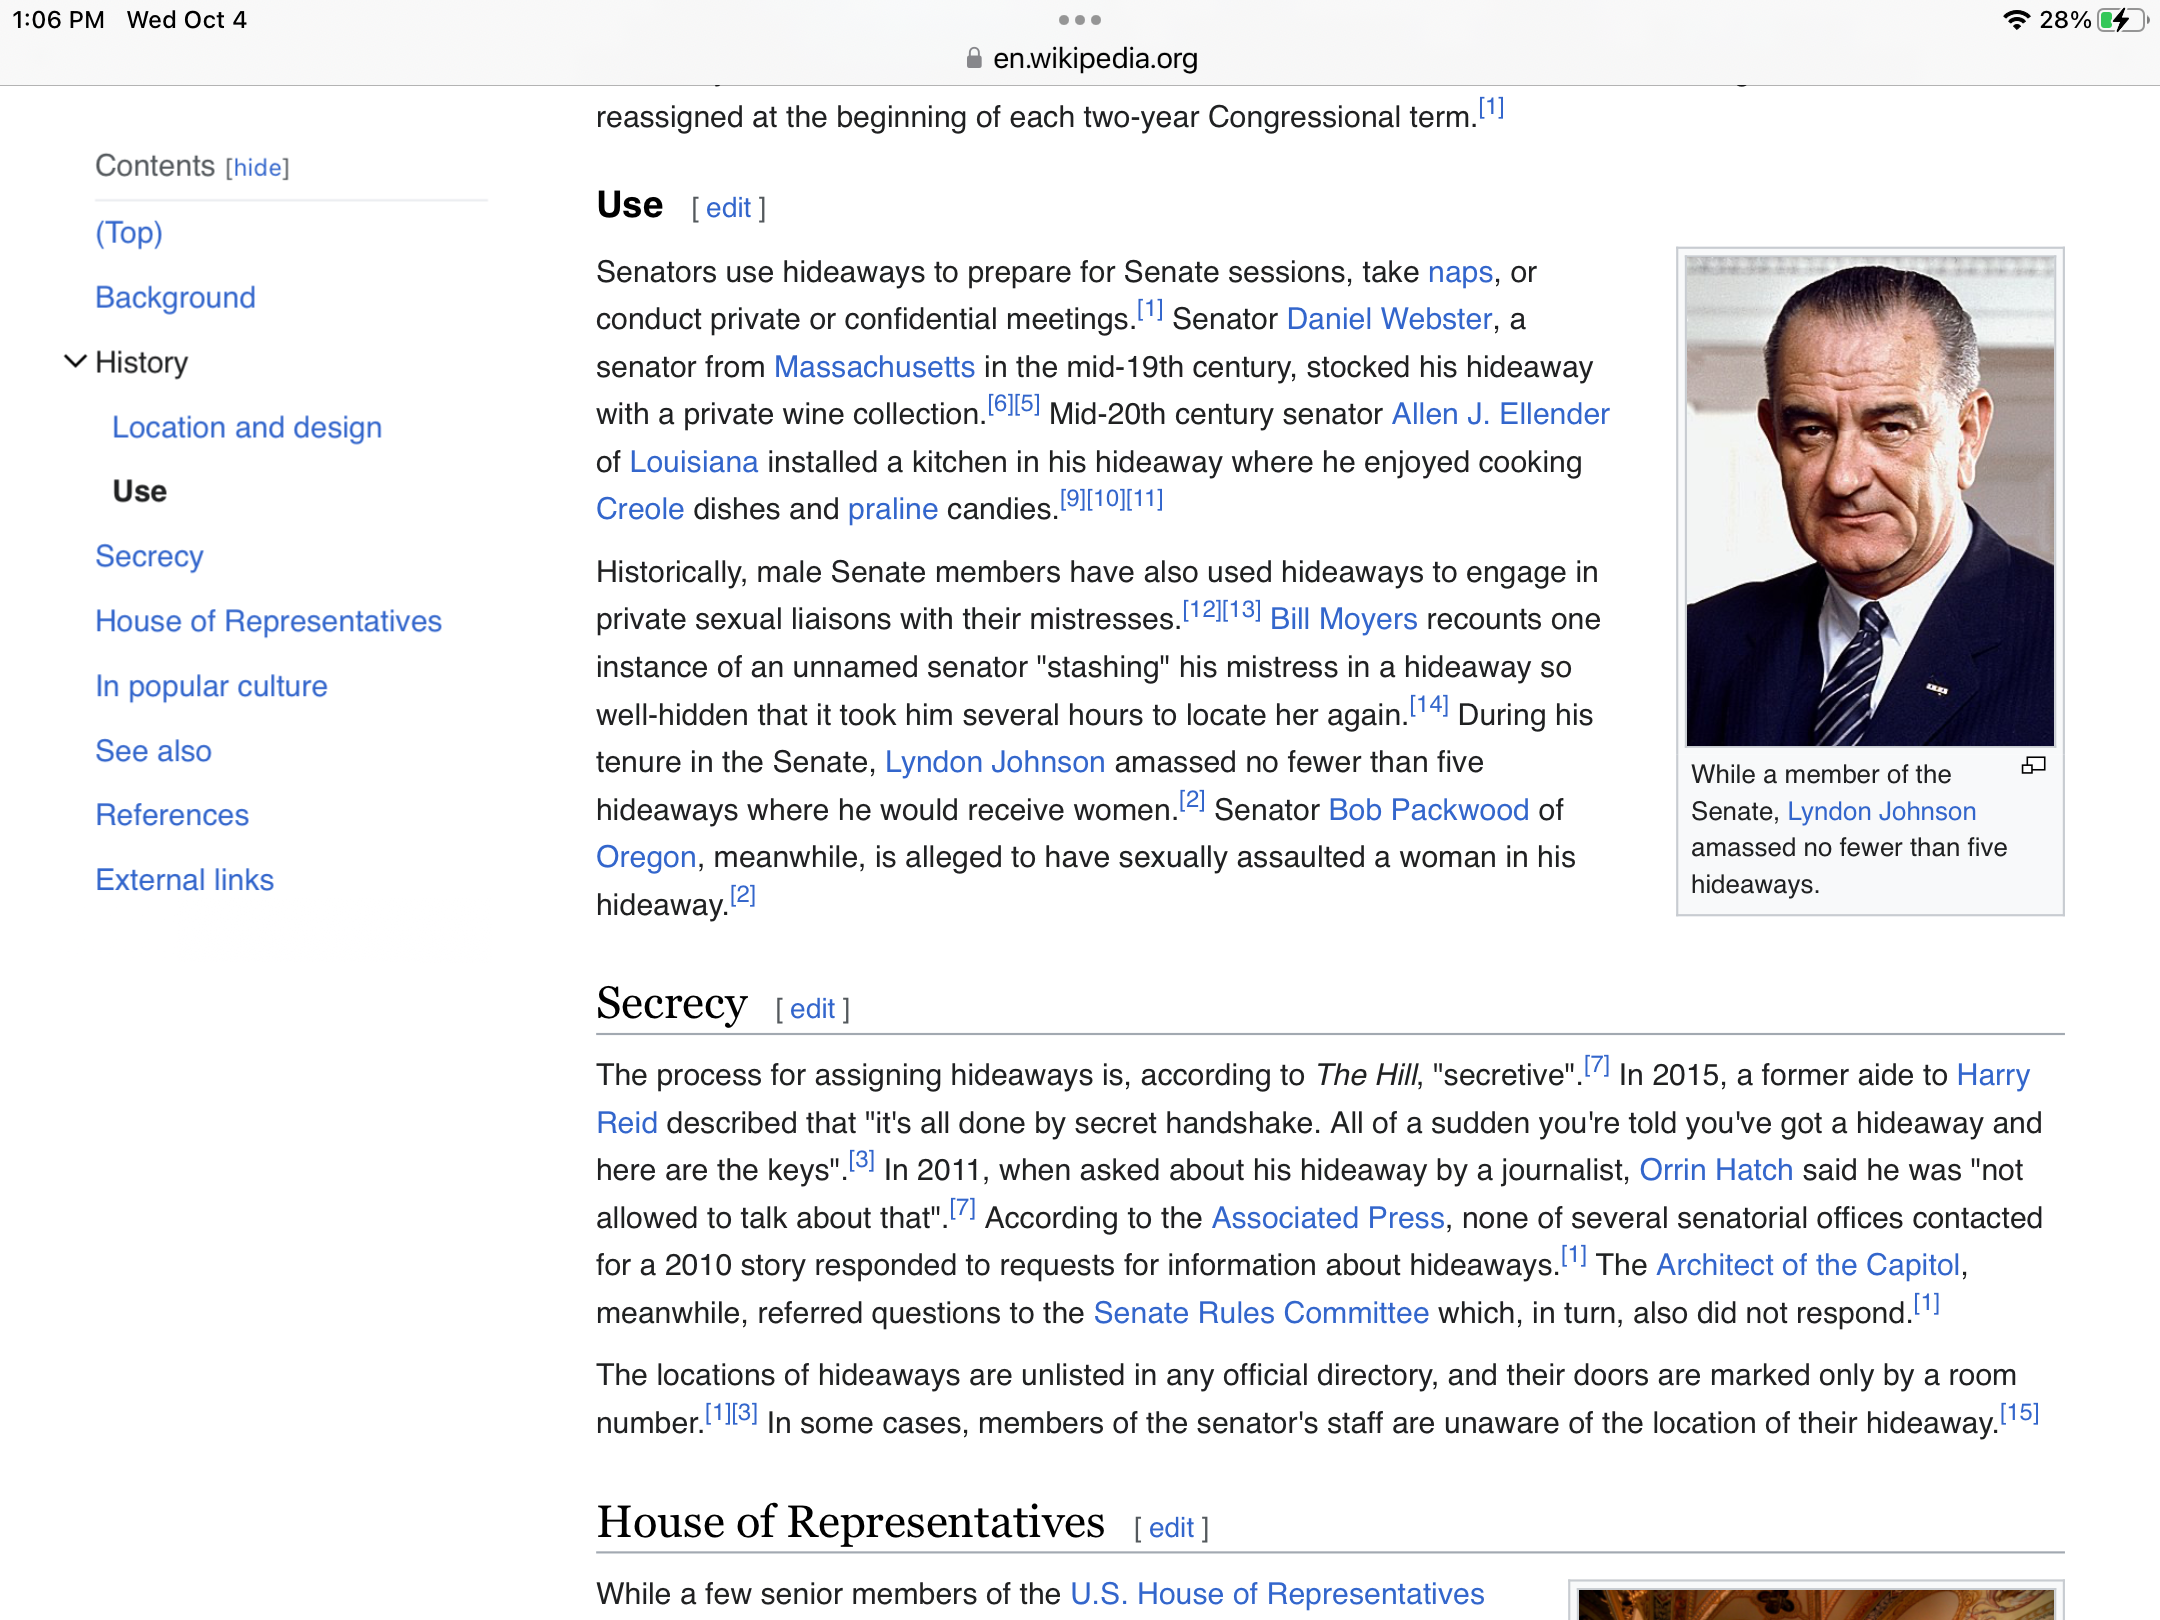
Task: Follow the Associated Press link
Action: pyautogui.click(x=1327, y=1218)
